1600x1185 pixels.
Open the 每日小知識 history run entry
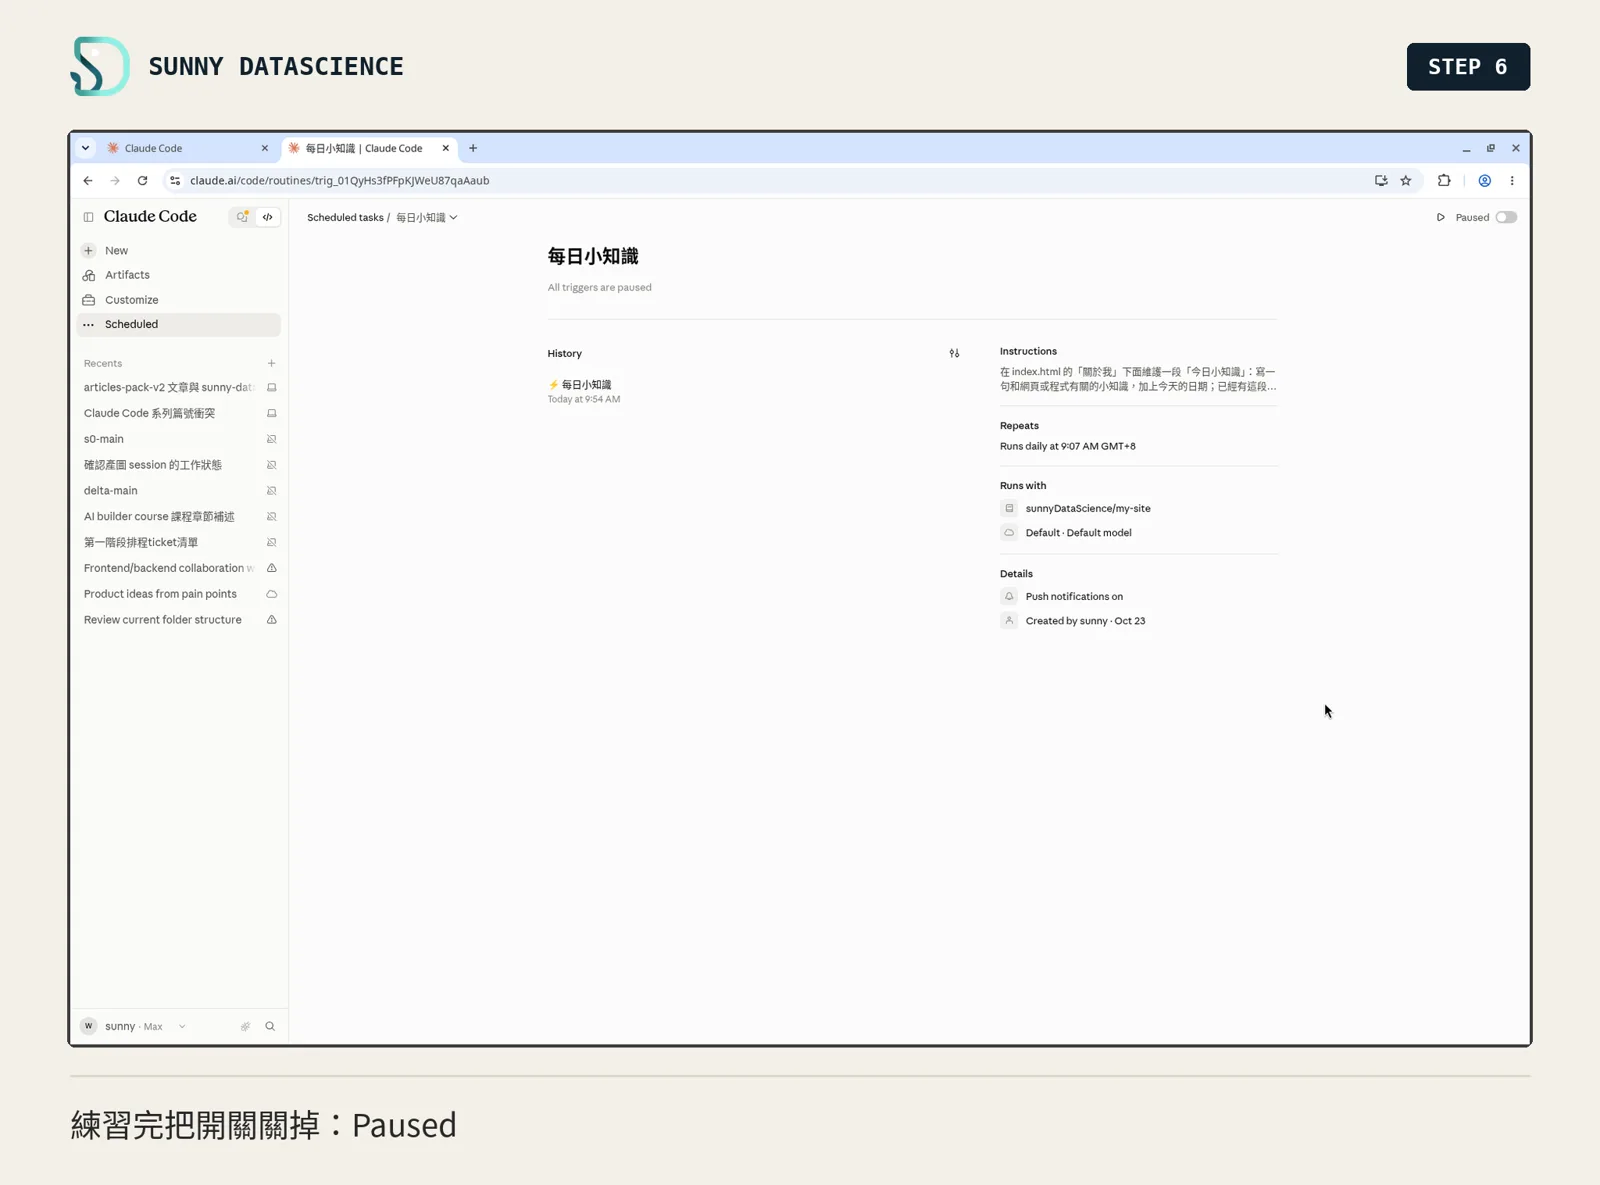584,391
